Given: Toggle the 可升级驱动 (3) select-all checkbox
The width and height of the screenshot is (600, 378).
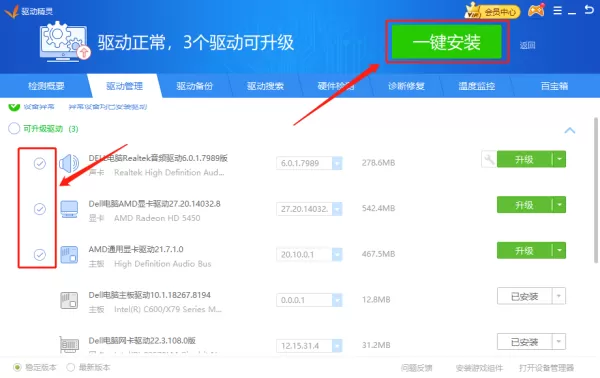Looking at the screenshot, I should (x=14, y=129).
